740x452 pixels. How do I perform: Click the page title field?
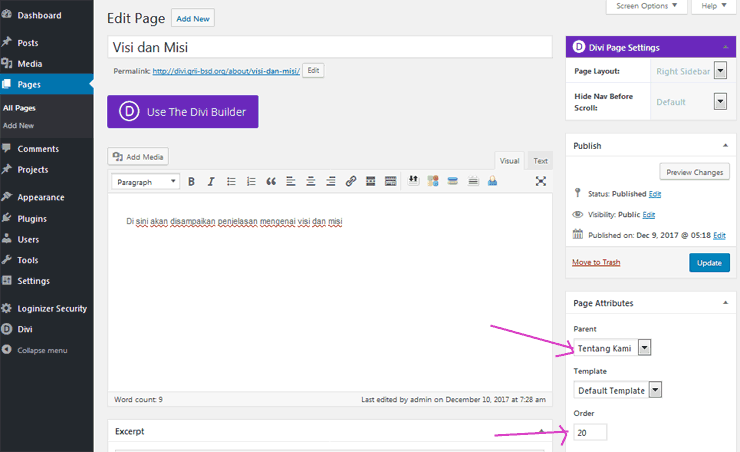(x=330, y=47)
